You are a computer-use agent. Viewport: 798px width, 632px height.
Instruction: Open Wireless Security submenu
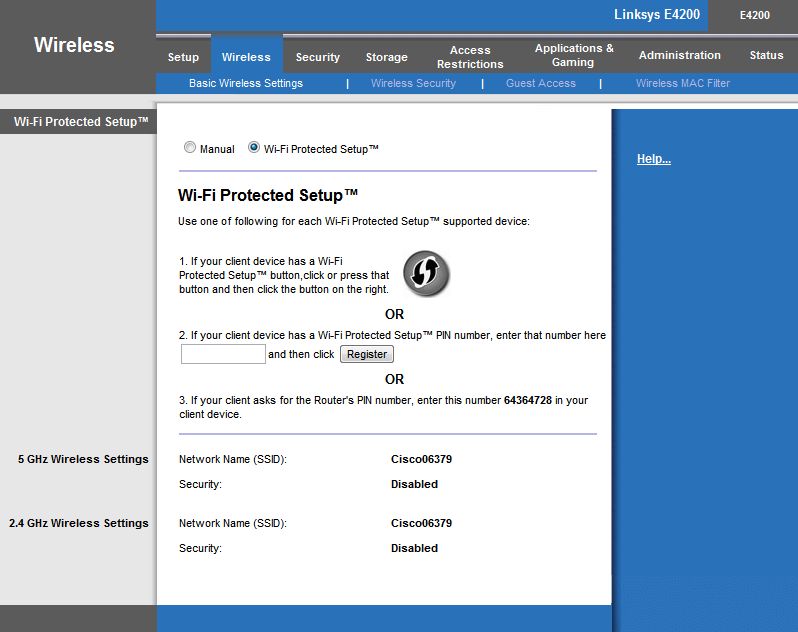tap(413, 83)
